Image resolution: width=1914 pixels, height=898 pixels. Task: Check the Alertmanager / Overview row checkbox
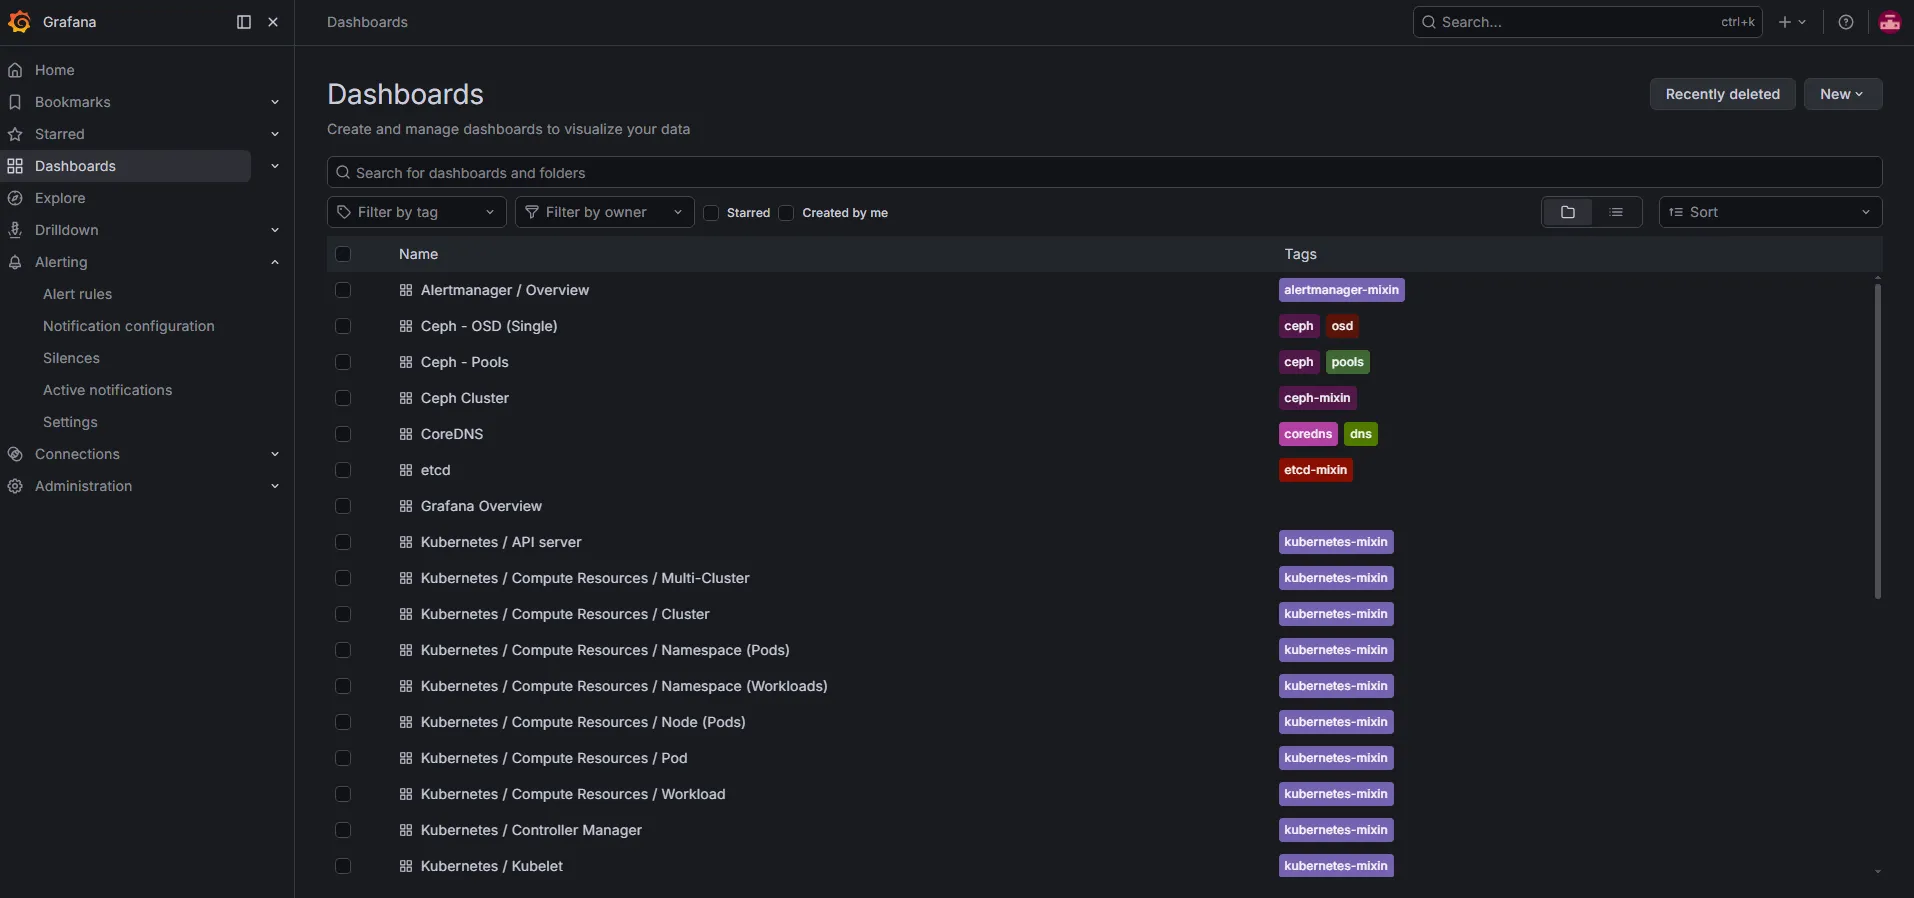pyautogui.click(x=343, y=290)
